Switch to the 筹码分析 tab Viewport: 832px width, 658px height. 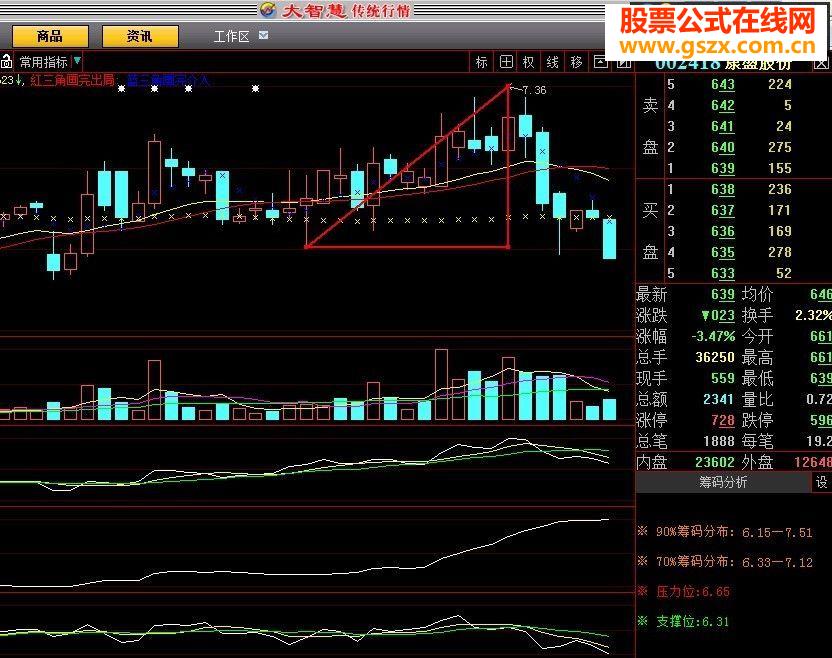723,482
